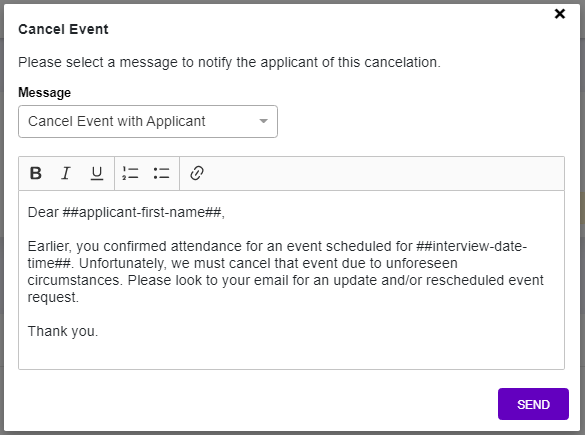Click the dropdown arrow beside Cancel Event with Applicant
This screenshot has width=585, height=435.
(x=263, y=121)
